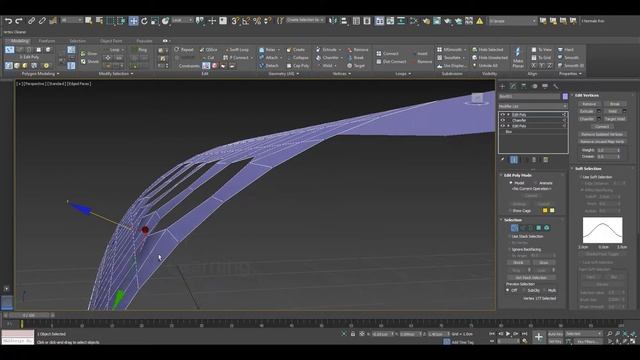Activate the Select and Rotate tool

coord(144,21)
